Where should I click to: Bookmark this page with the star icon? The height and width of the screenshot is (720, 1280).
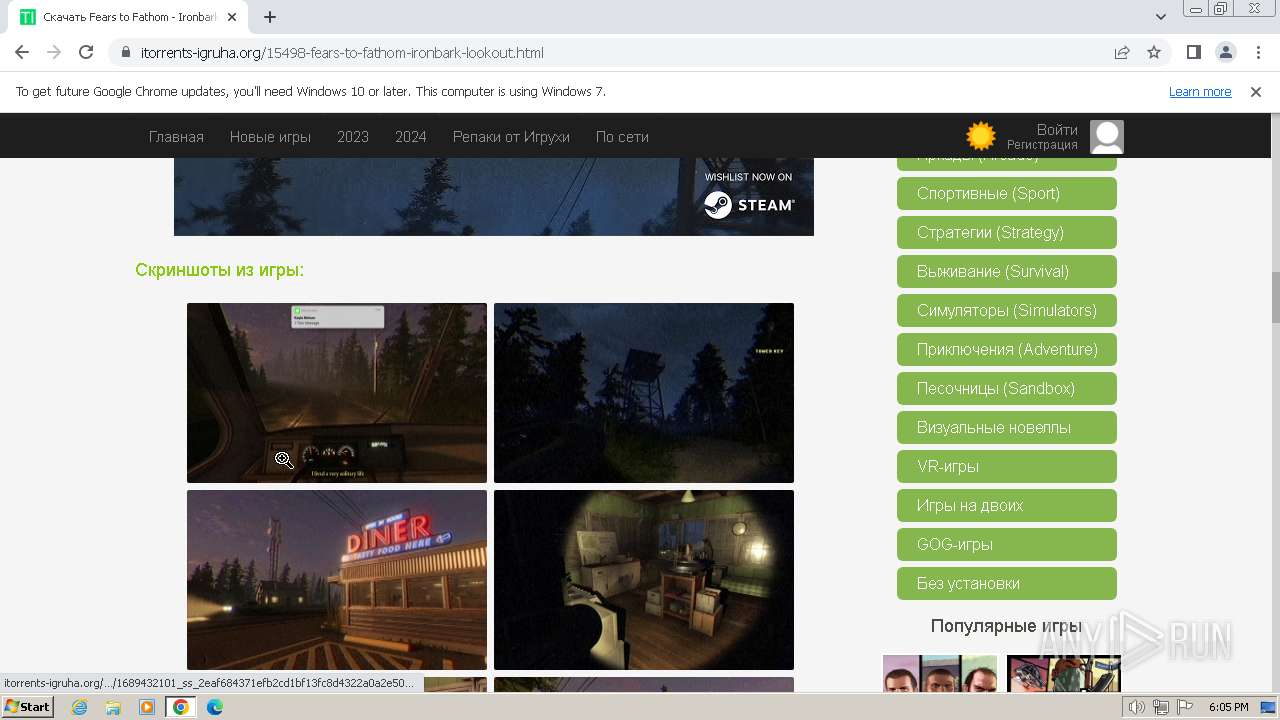coord(1154,52)
